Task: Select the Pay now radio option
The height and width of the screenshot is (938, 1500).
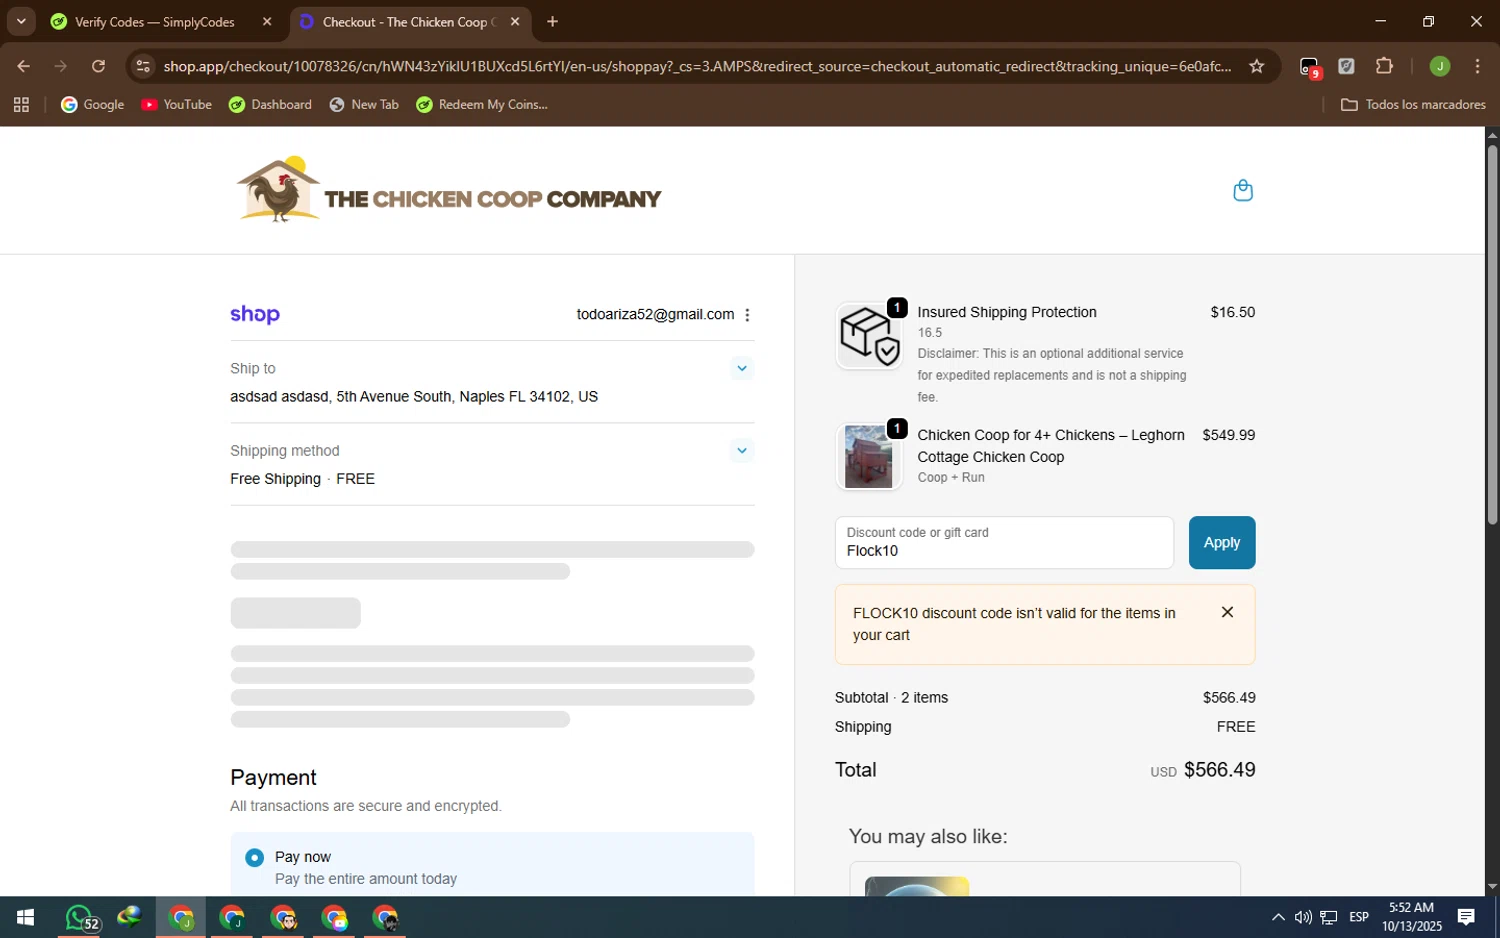Action: [255, 858]
